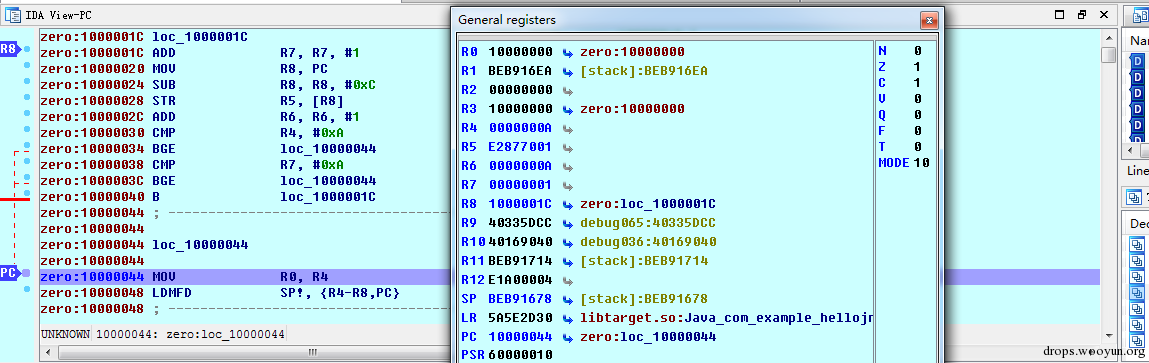
Task: Follow the jump arrow next to SP value
Action: click(567, 299)
